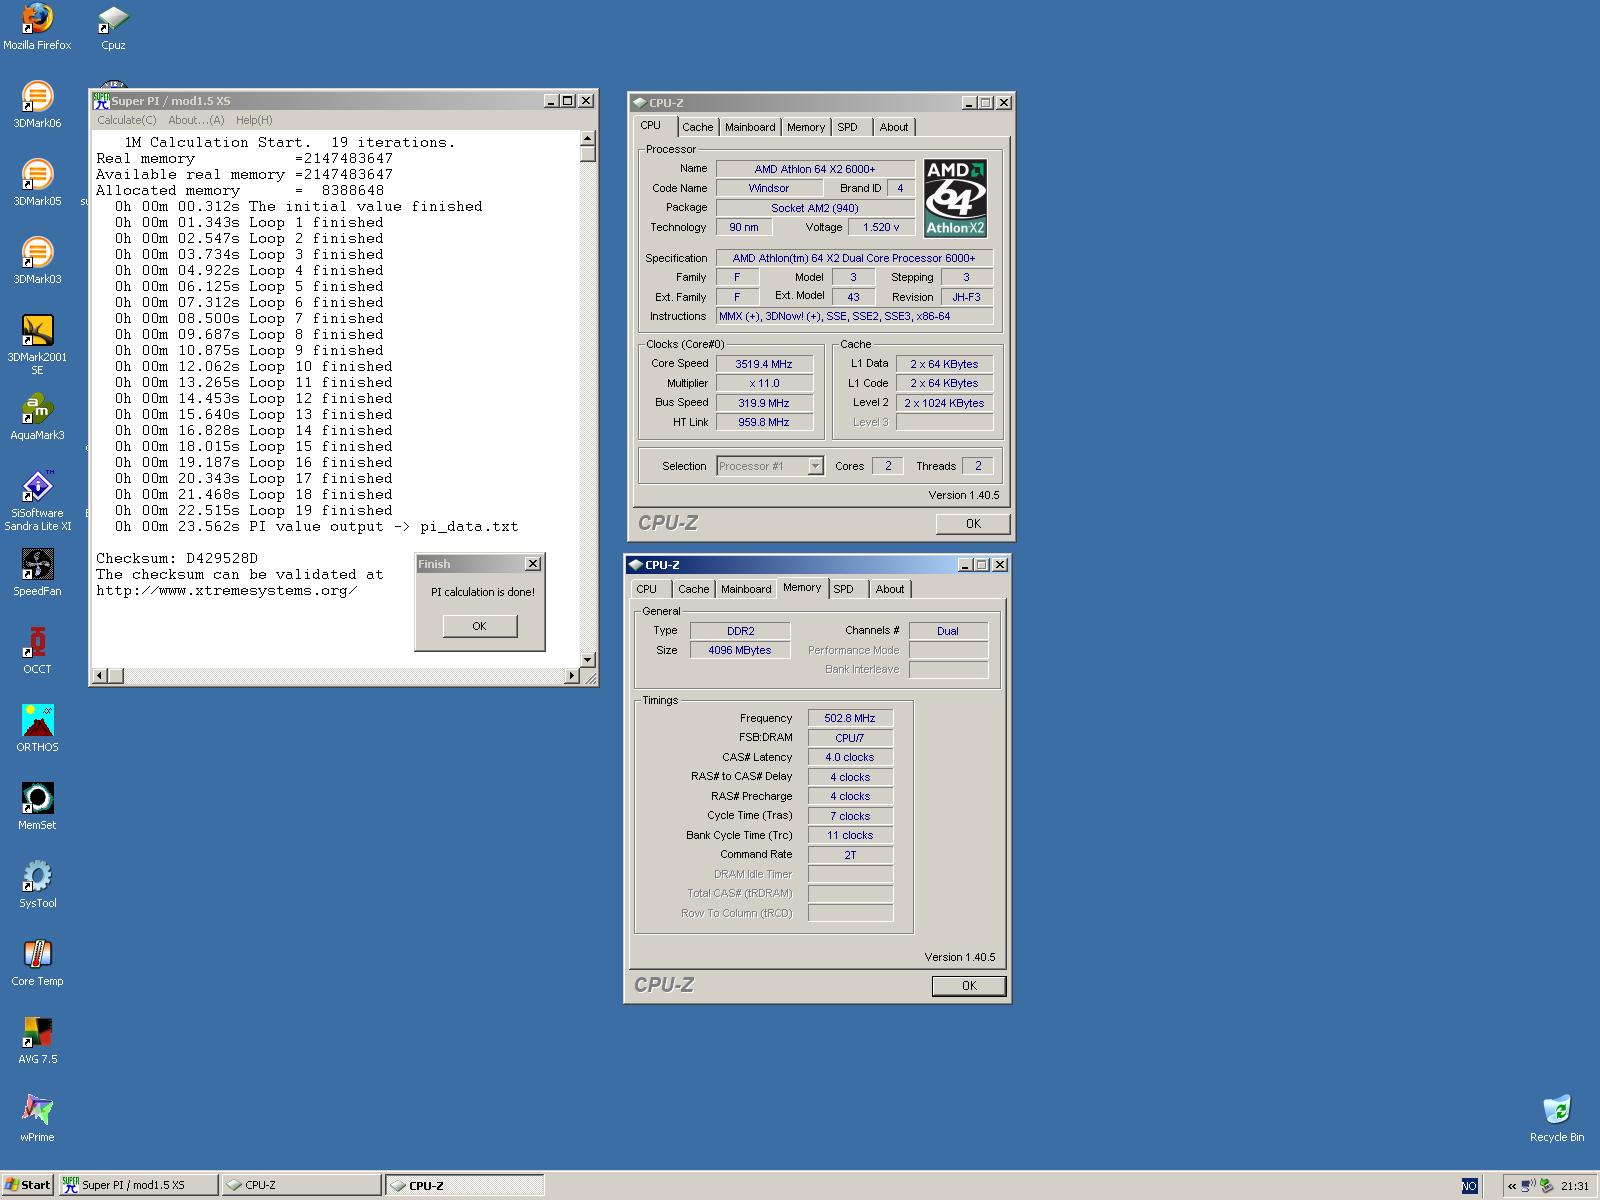Screen dimensions: 1600x1200
Task: Open SiSoftware Sandra Lite XI icon
Action: click(x=37, y=501)
